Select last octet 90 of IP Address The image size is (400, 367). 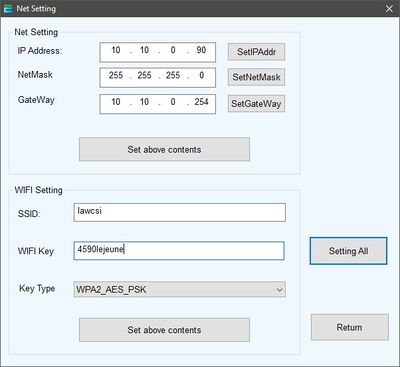pyautogui.click(x=201, y=50)
